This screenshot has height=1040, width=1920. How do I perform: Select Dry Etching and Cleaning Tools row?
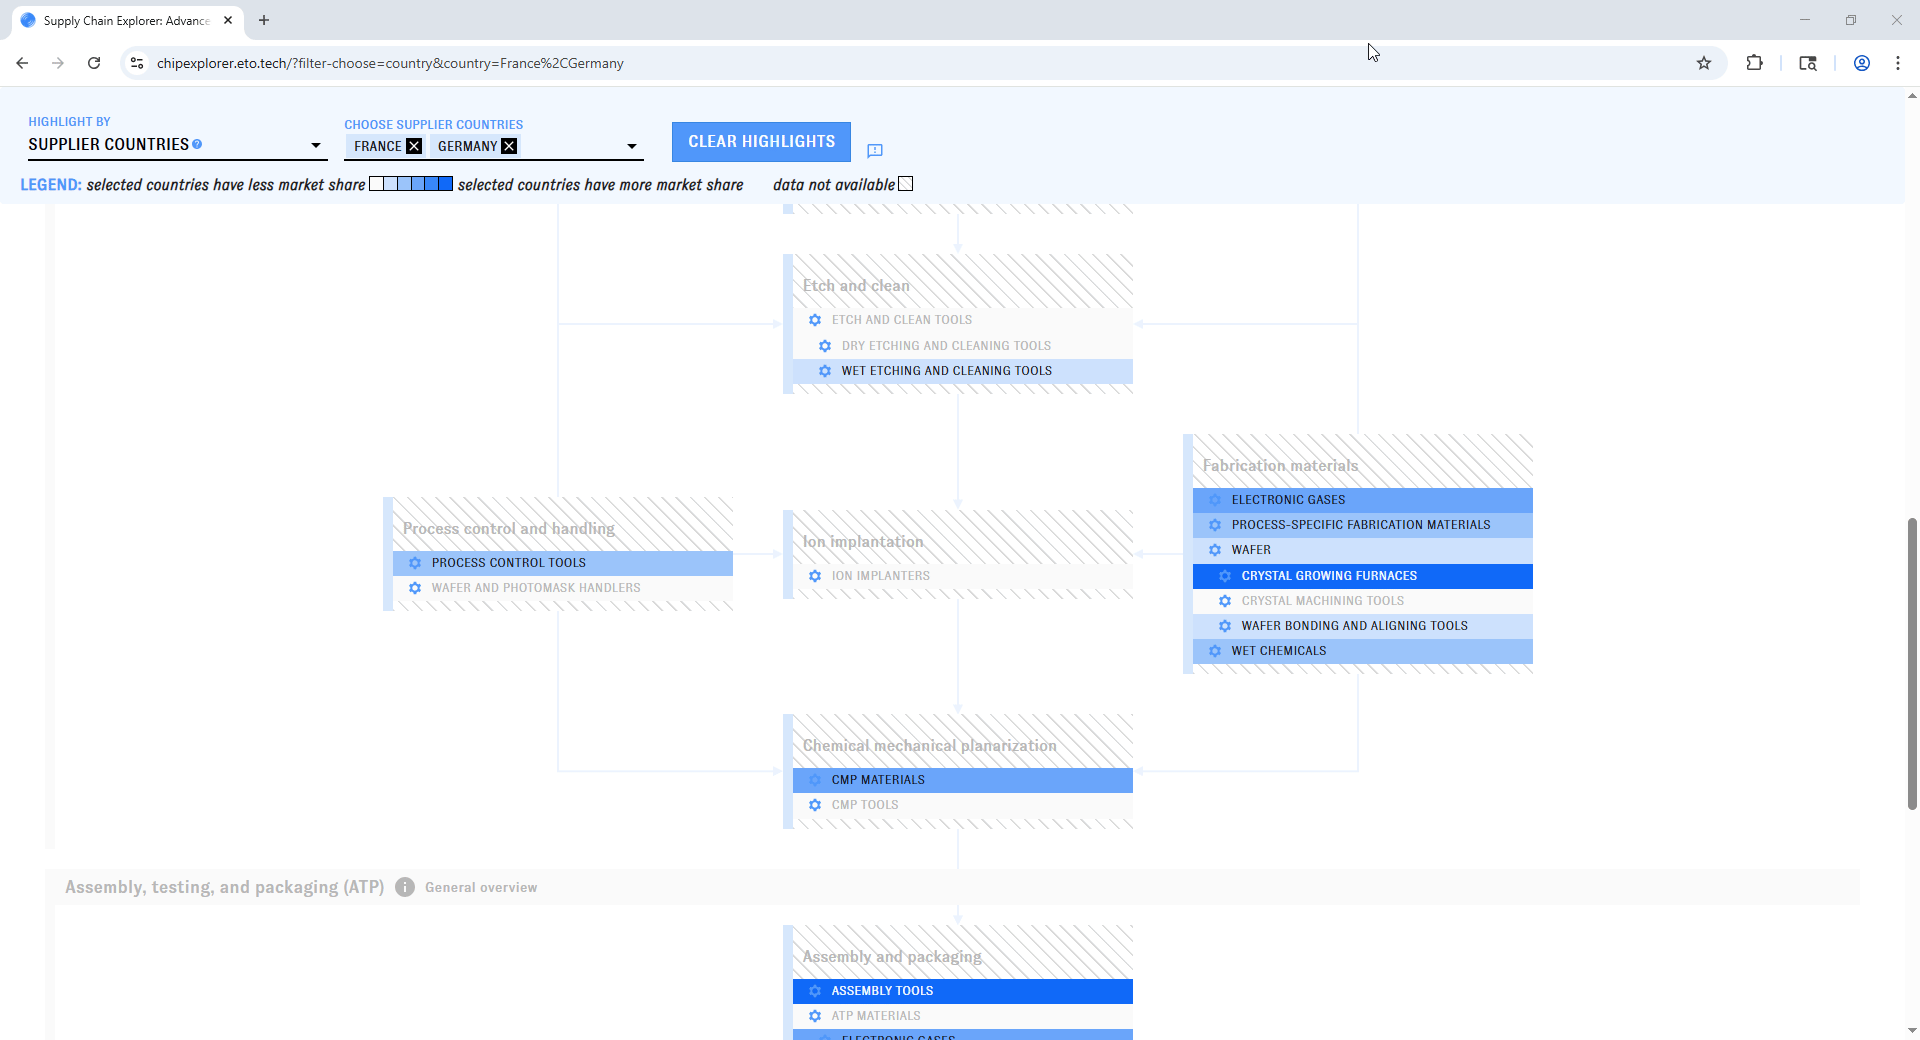963,346
